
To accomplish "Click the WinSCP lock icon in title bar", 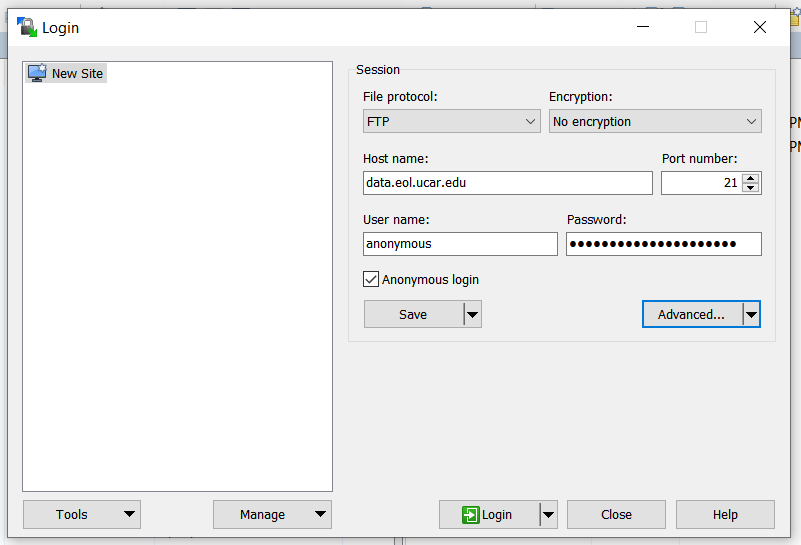I will (x=27, y=27).
